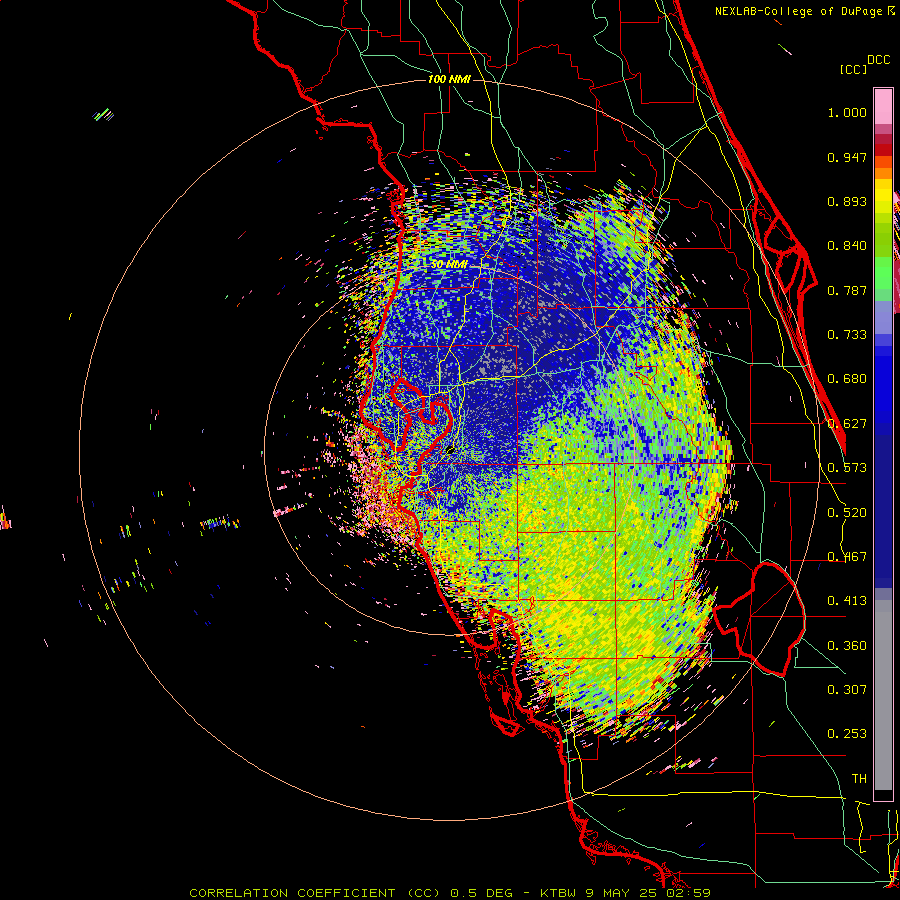Click the 0.307 value on the color scale

pyautogui.click(x=847, y=690)
